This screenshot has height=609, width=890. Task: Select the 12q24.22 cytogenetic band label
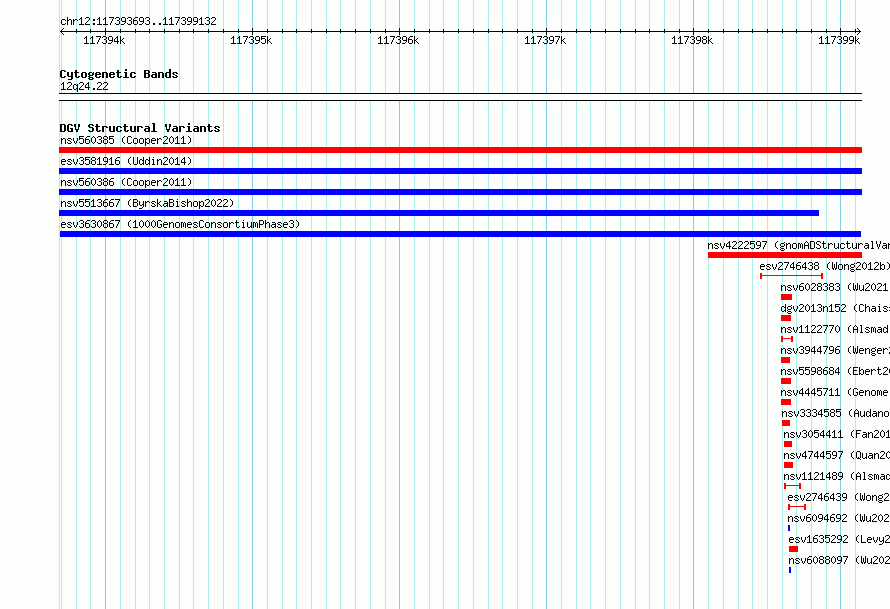84,86
